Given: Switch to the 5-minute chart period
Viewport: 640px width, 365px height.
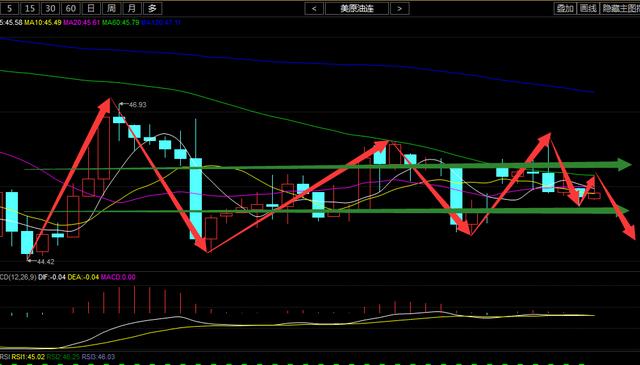Looking at the screenshot, I should [9, 8].
